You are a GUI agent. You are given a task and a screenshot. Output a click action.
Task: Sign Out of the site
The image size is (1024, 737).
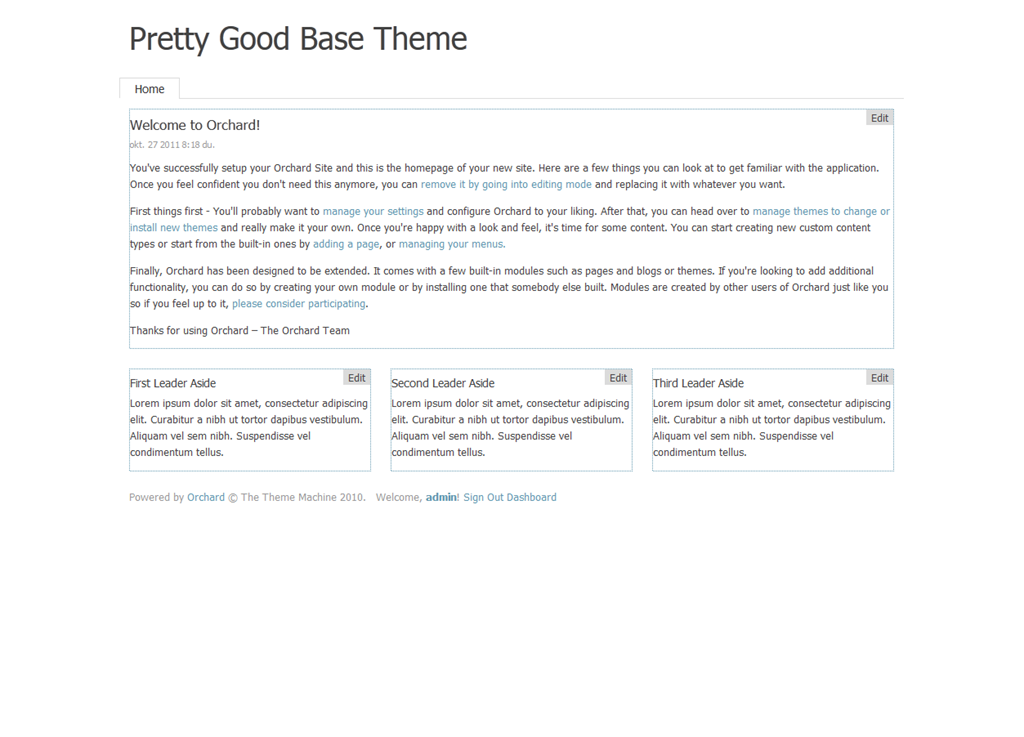pos(483,497)
